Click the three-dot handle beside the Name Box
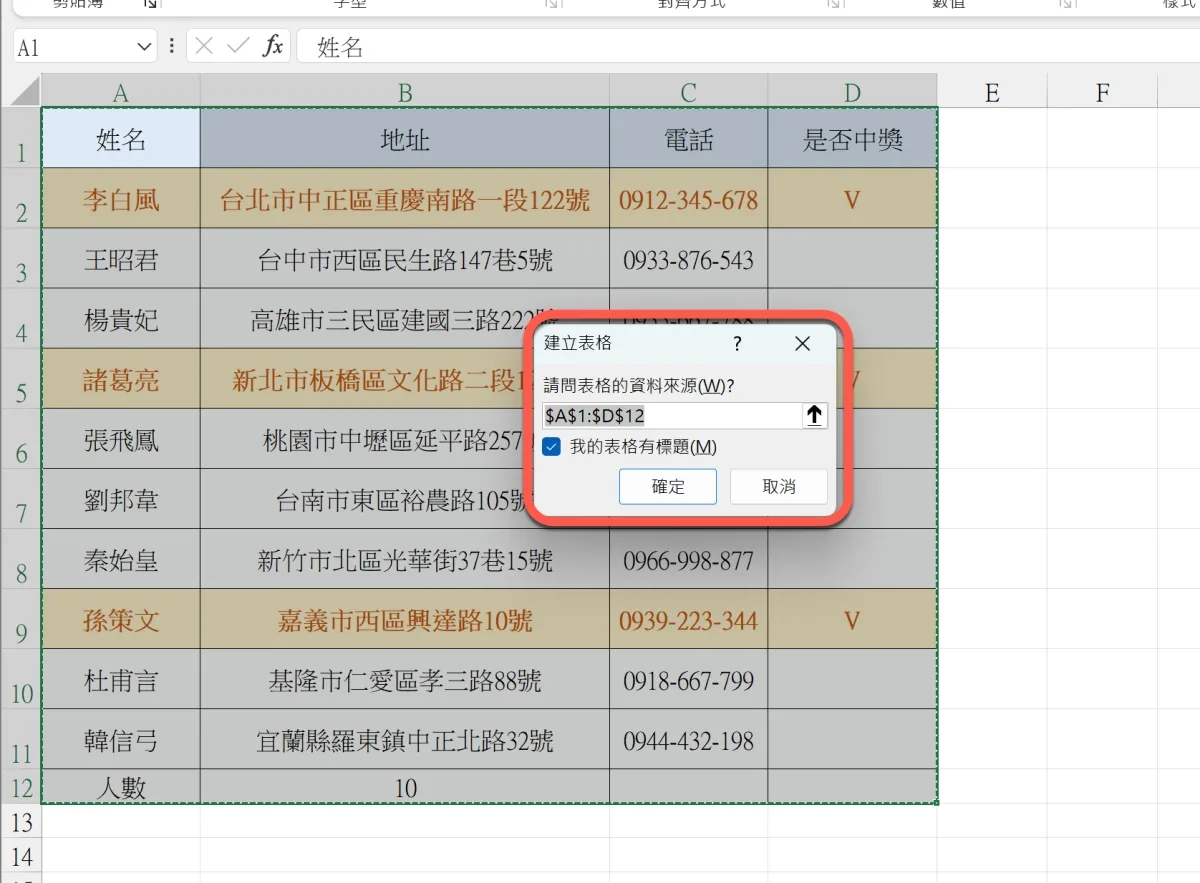Screen dimensions: 1200x883 click(x=172, y=46)
